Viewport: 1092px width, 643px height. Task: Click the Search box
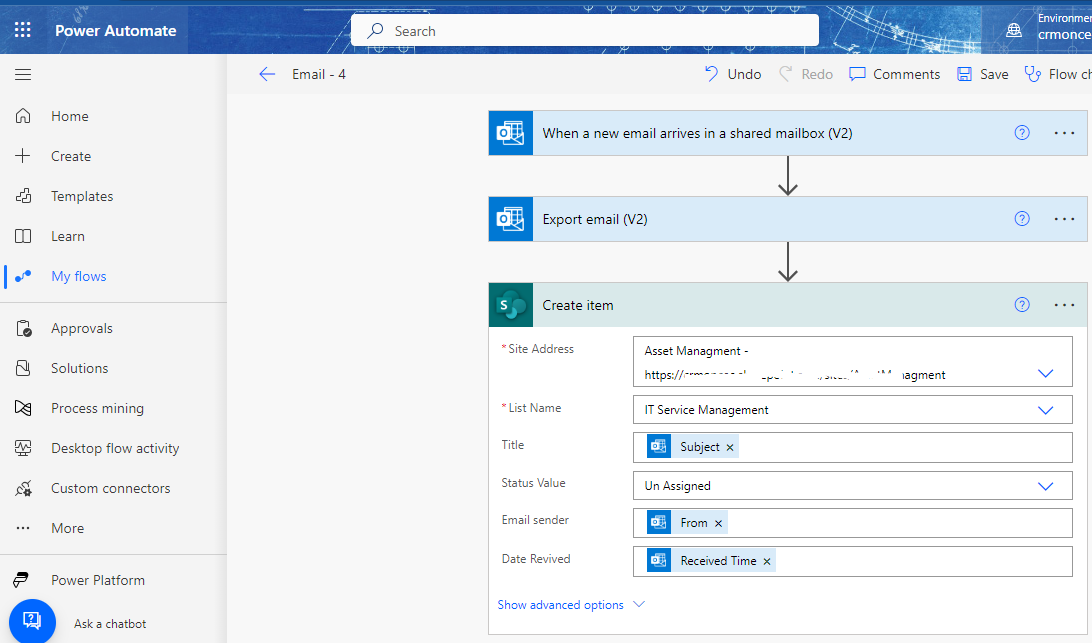pyautogui.click(x=585, y=31)
